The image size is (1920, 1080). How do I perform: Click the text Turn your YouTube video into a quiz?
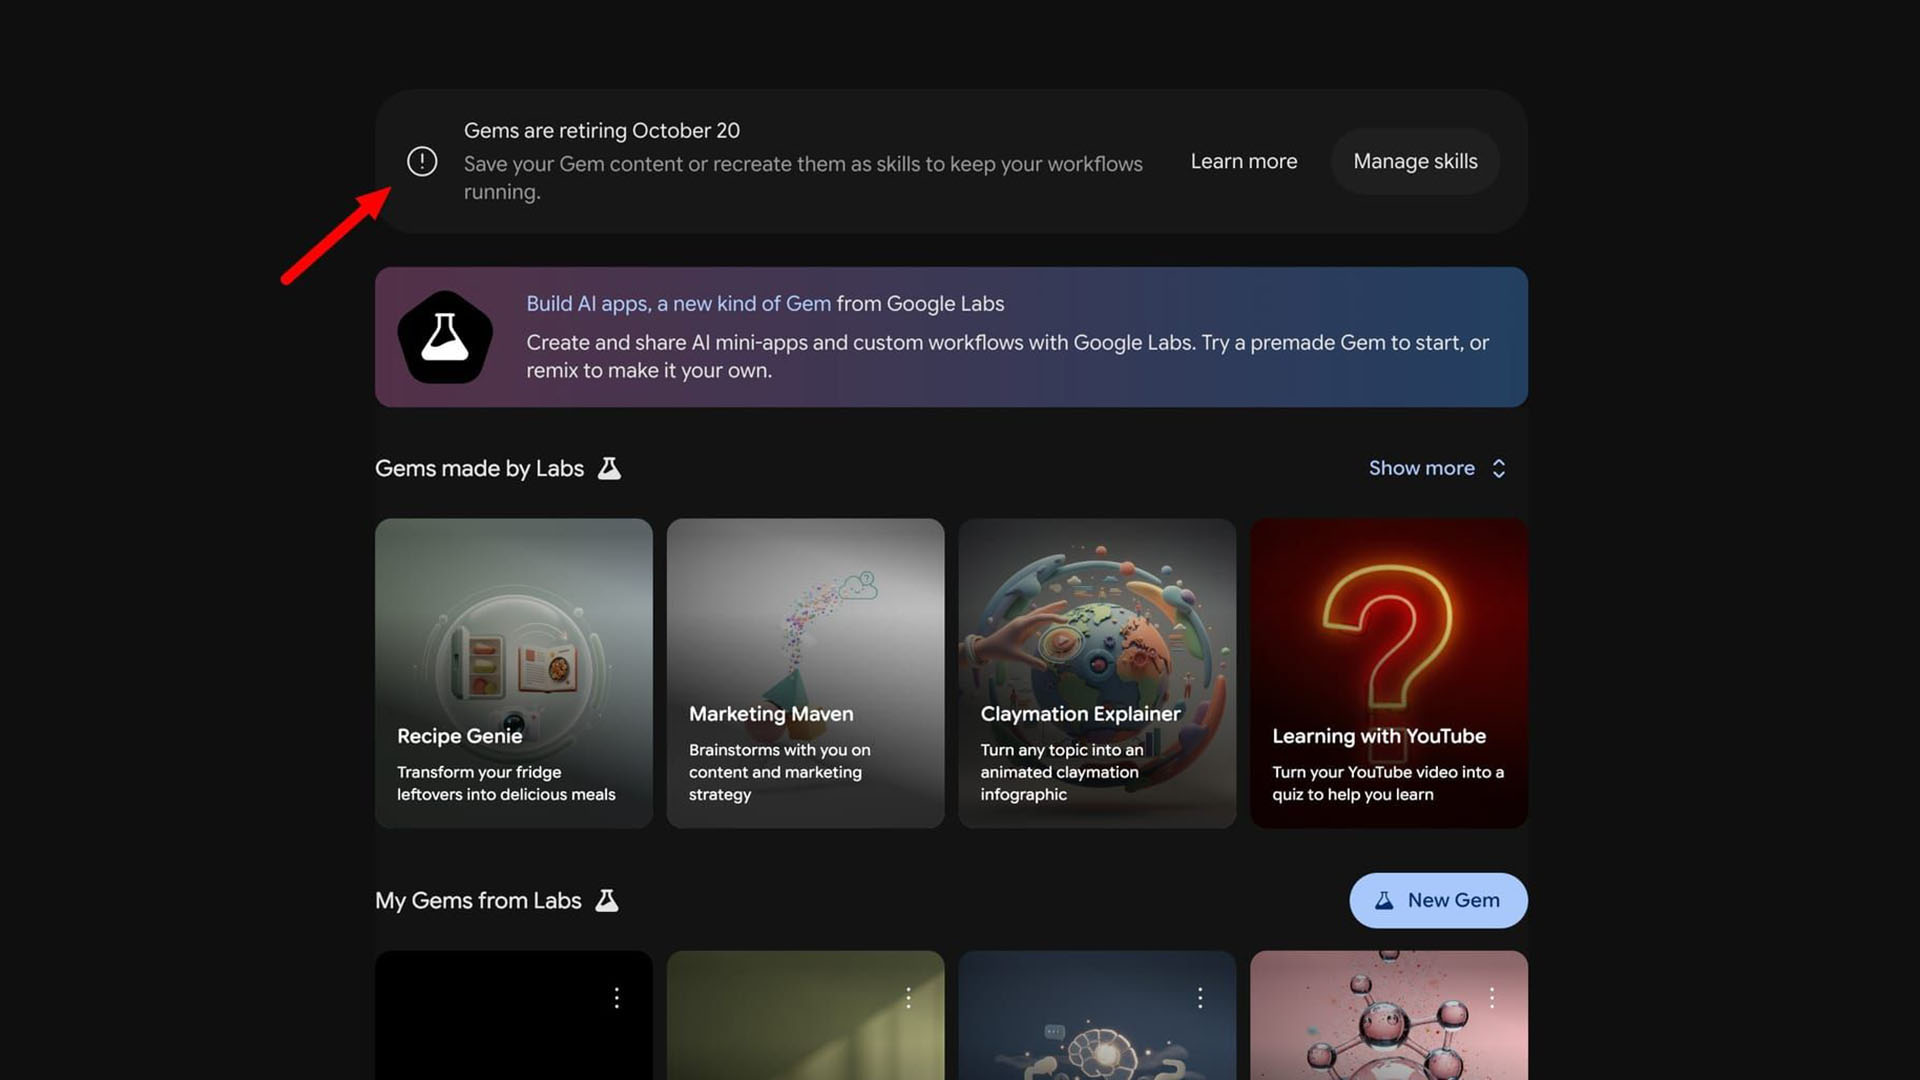[x=1388, y=783]
